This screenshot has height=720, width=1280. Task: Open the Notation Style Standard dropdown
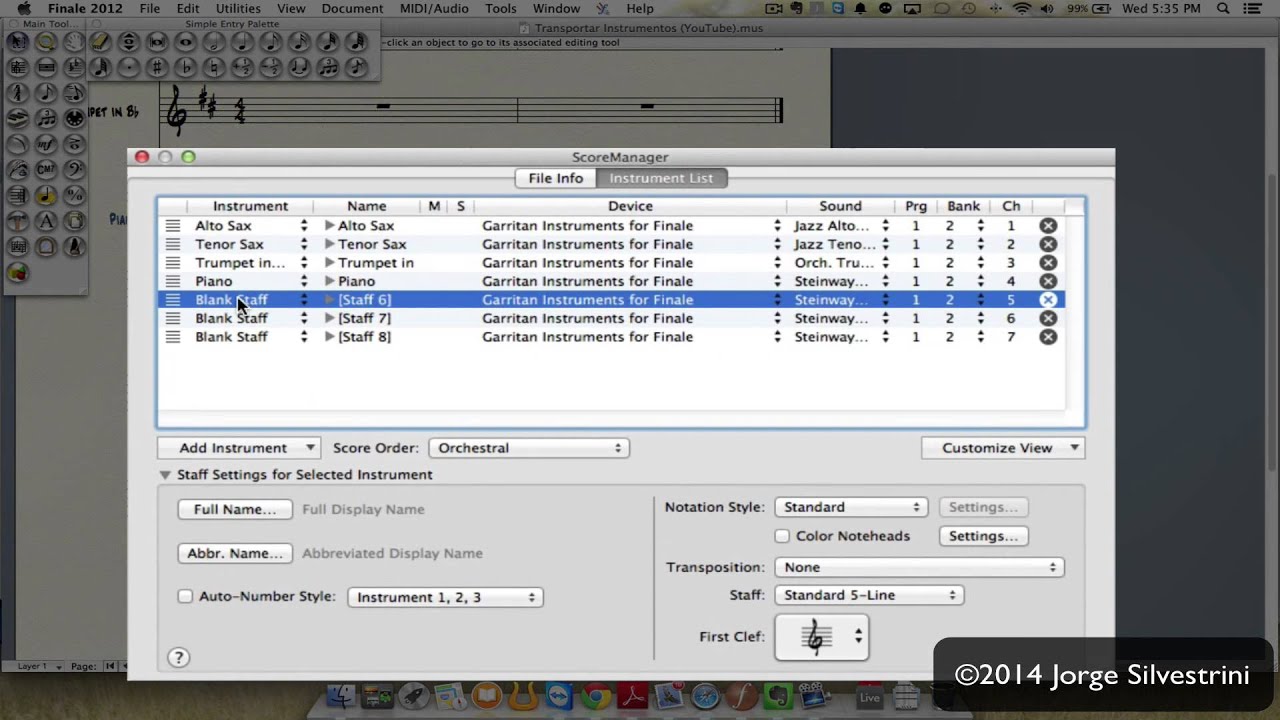(851, 507)
